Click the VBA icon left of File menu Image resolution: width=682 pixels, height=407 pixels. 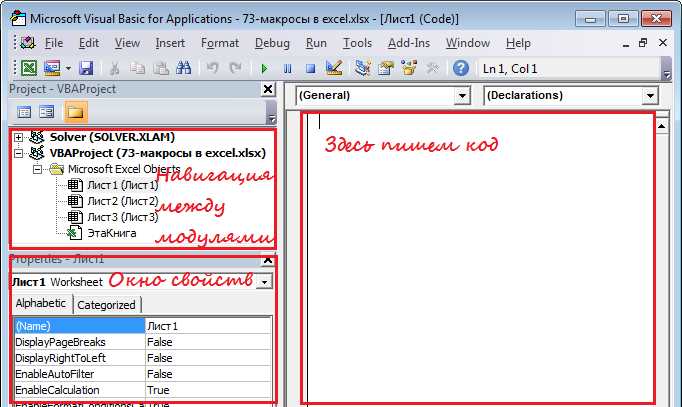pyautogui.click(x=28, y=43)
